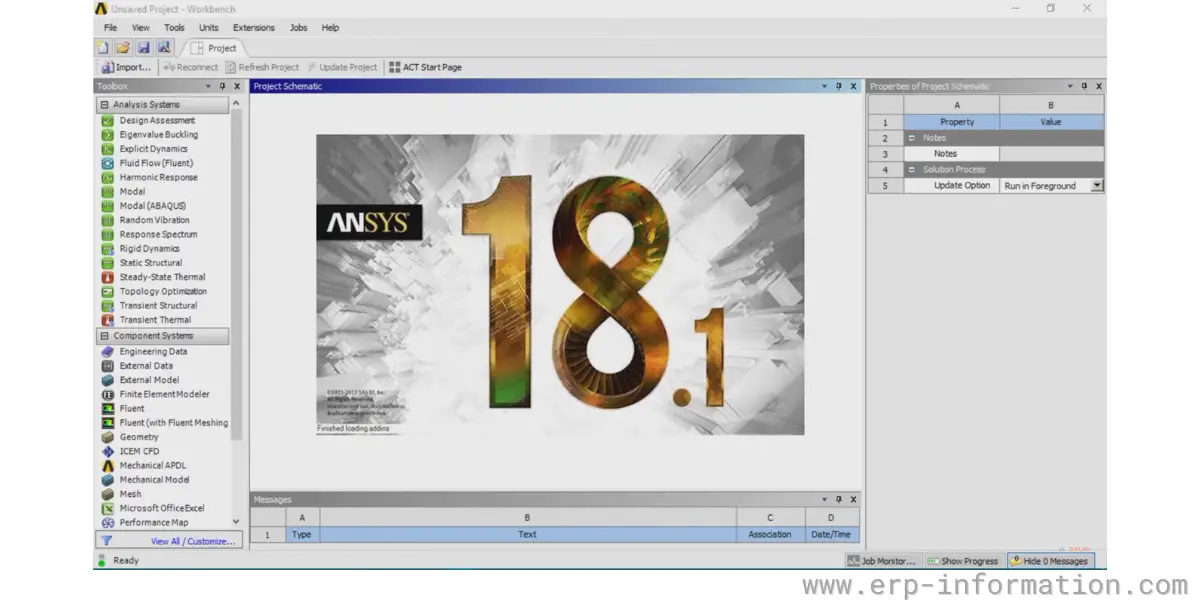1200x600 pixels.
Task: Select the Fluid Flow (Fluent) icon
Action: pyautogui.click(x=108, y=163)
